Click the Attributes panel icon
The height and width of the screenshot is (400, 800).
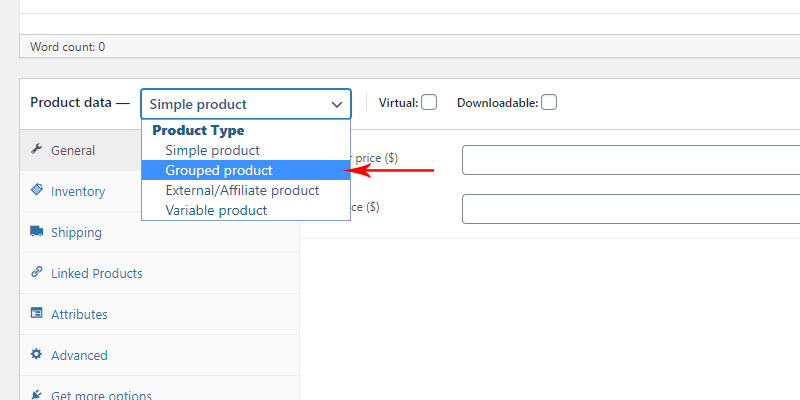coord(36,313)
